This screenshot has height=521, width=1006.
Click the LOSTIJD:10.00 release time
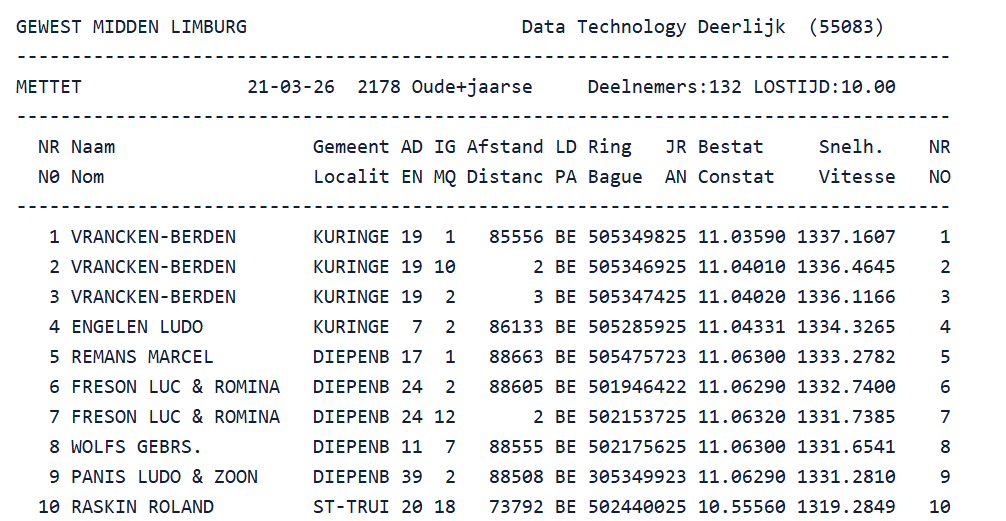824,87
